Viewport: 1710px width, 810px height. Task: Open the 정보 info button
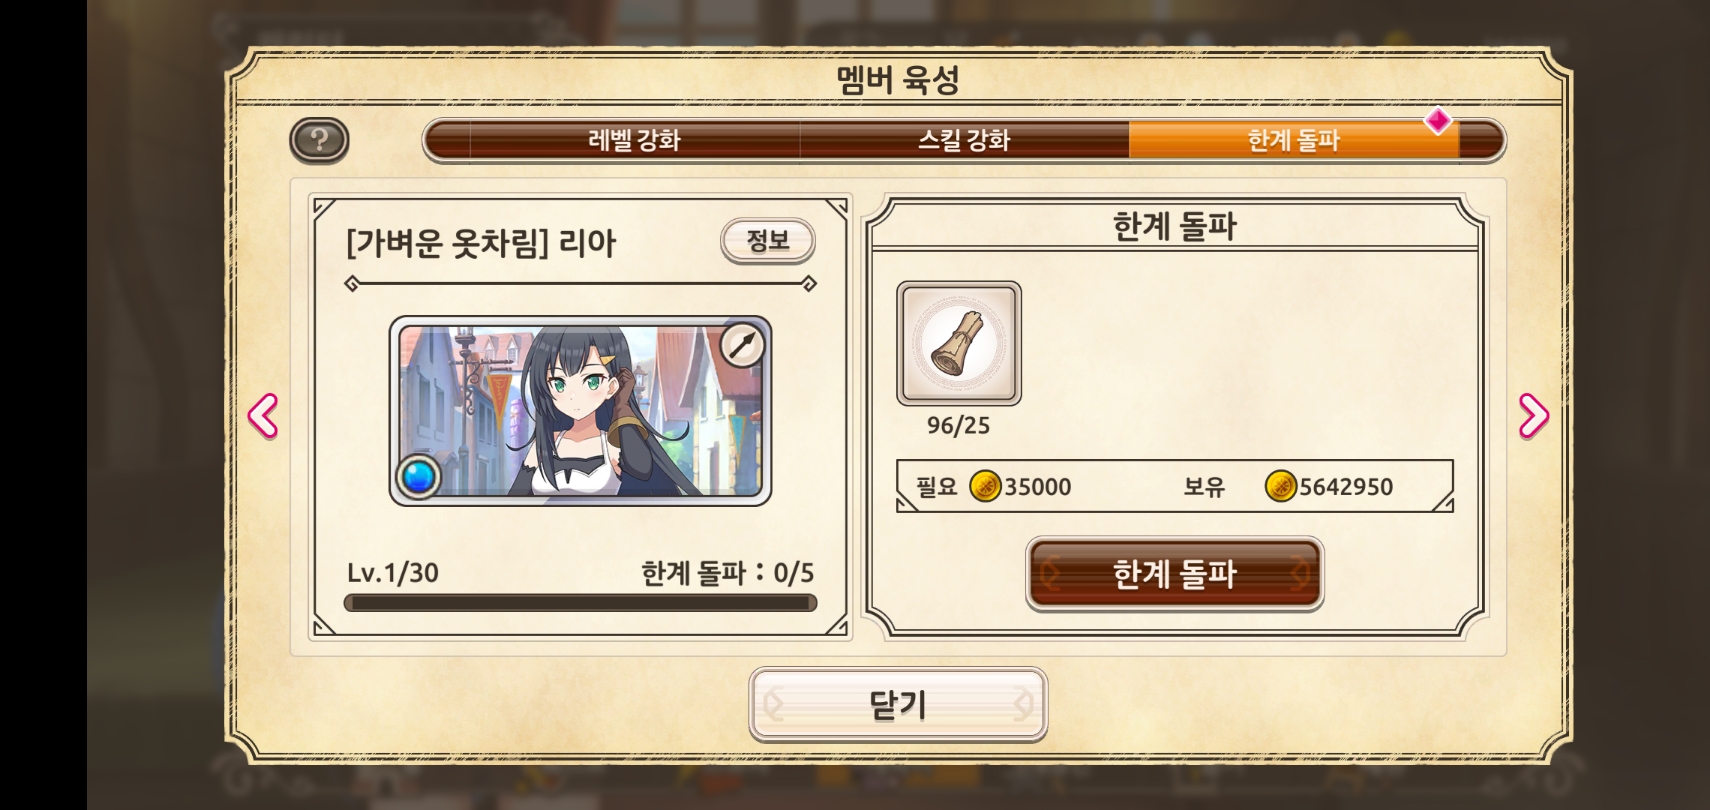coord(768,241)
